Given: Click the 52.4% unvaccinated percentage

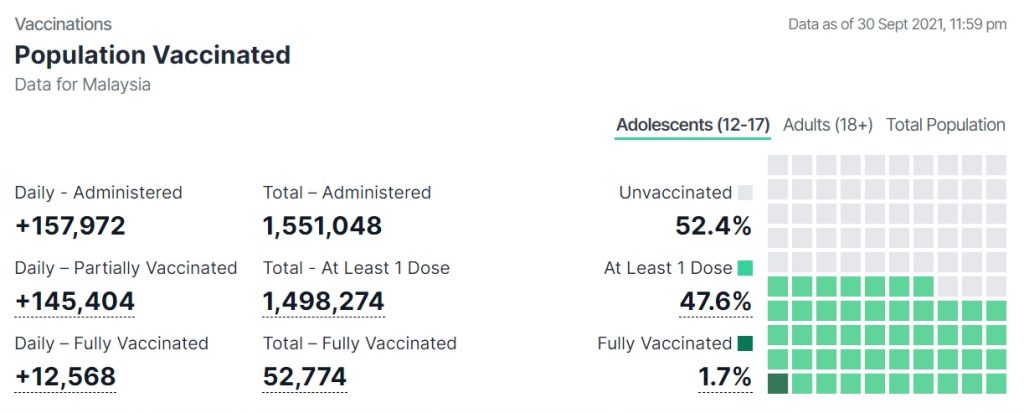Looking at the screenshot, I should 713,226.
